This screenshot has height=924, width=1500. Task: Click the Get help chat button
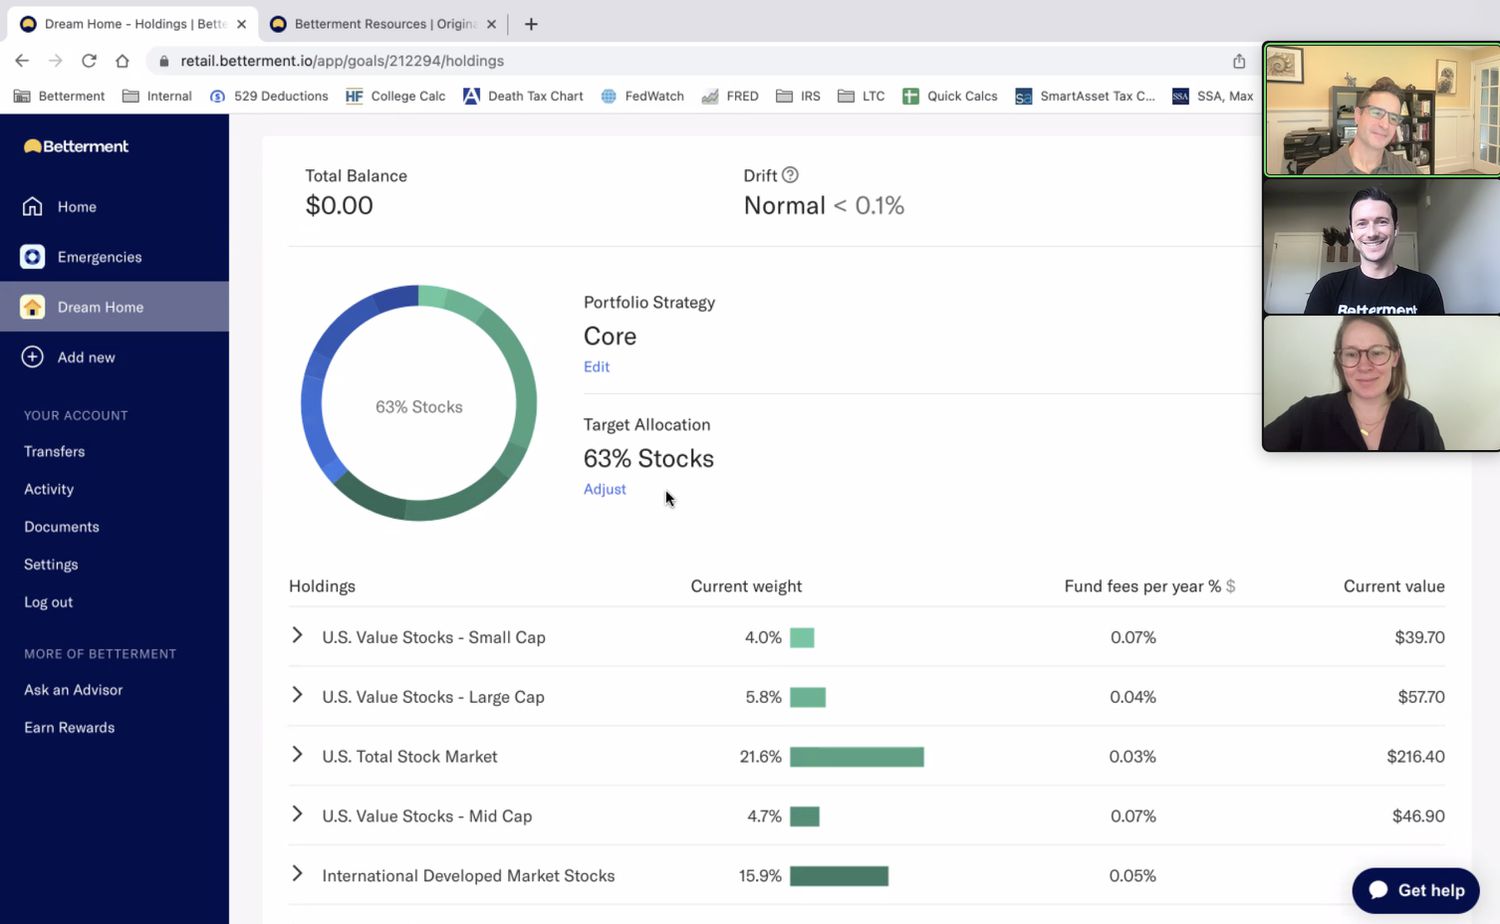pos(1415,890)
